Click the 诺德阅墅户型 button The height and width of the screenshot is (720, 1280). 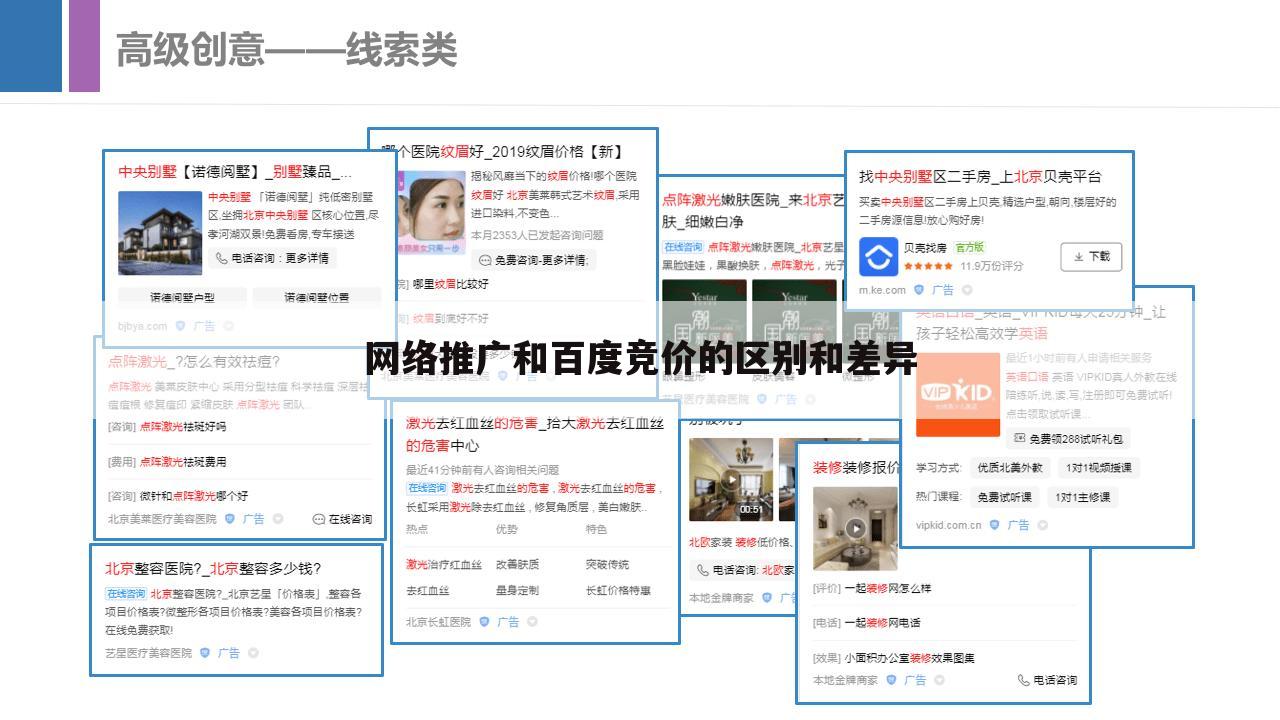coord(182,297)
